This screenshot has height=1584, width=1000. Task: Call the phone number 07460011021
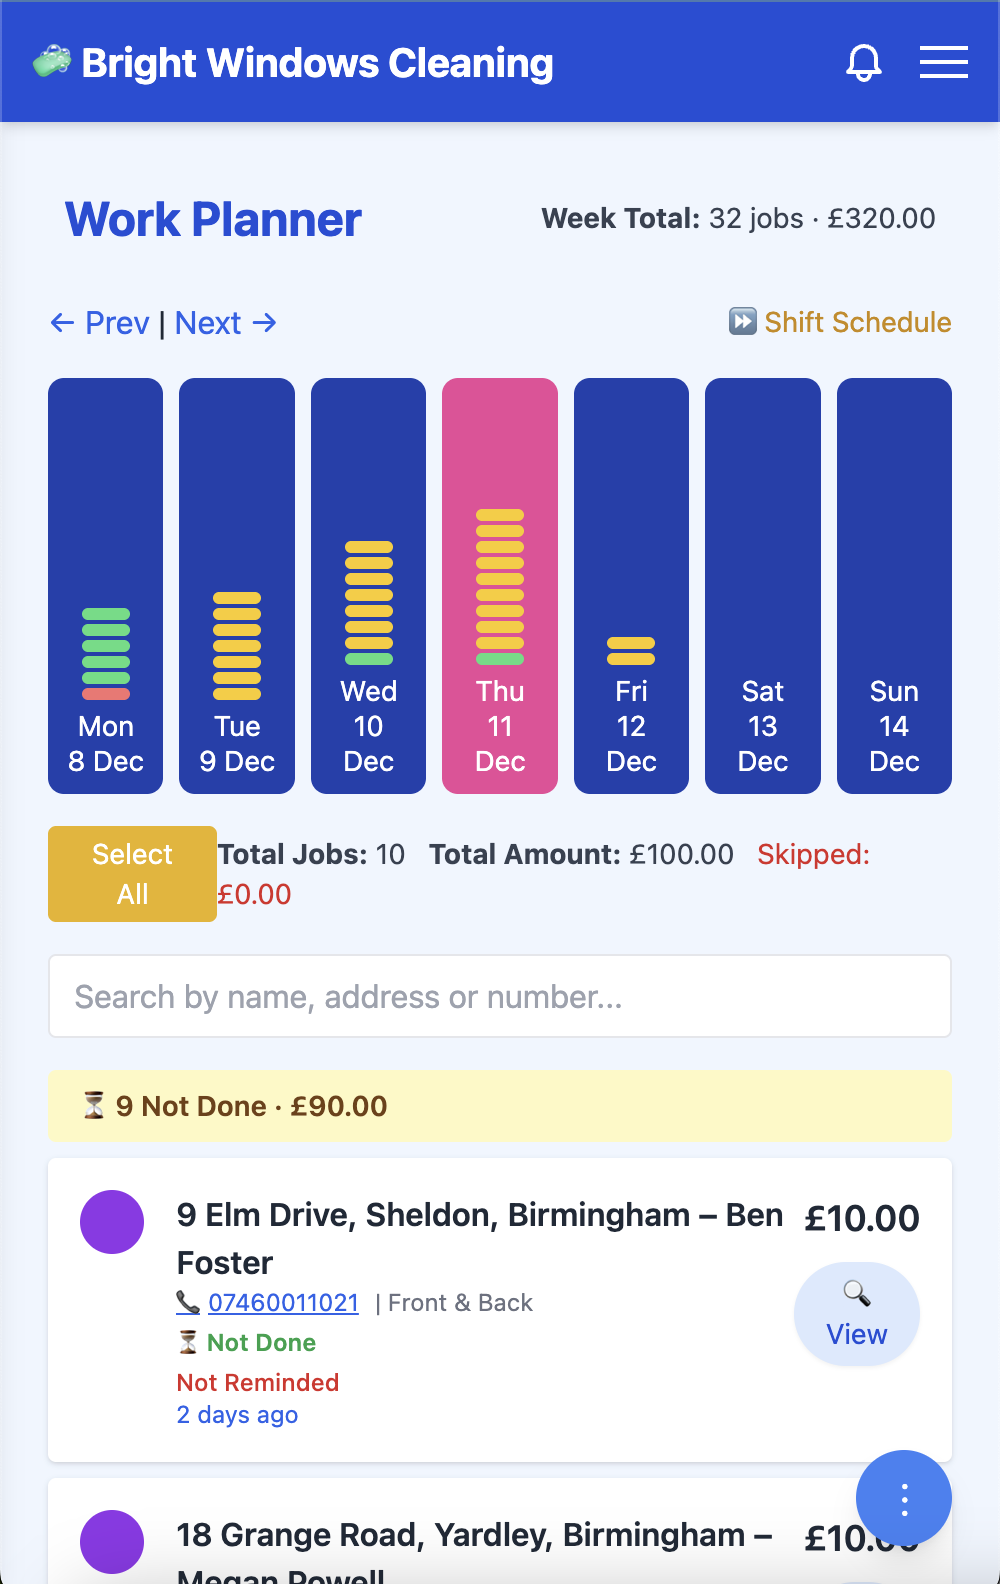[283, 1303]
